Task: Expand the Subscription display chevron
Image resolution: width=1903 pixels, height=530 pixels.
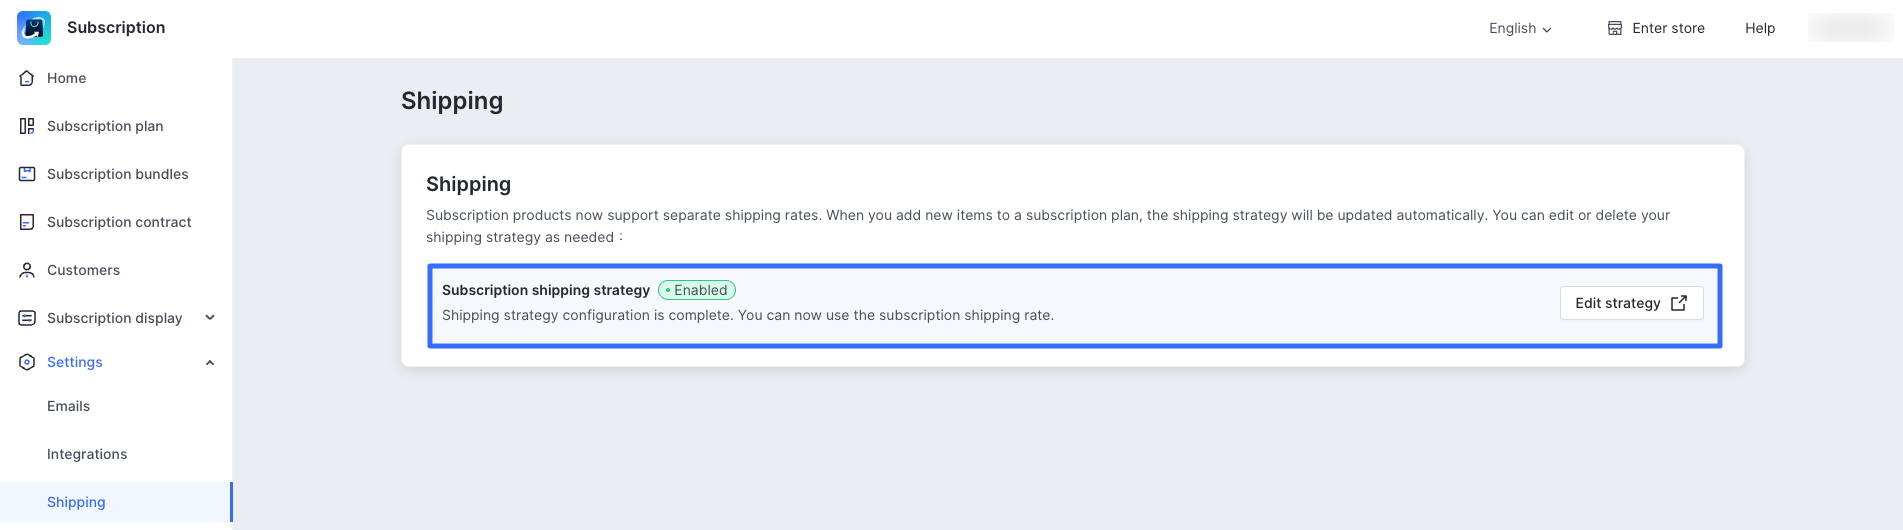Action: [x=210, y=318]
